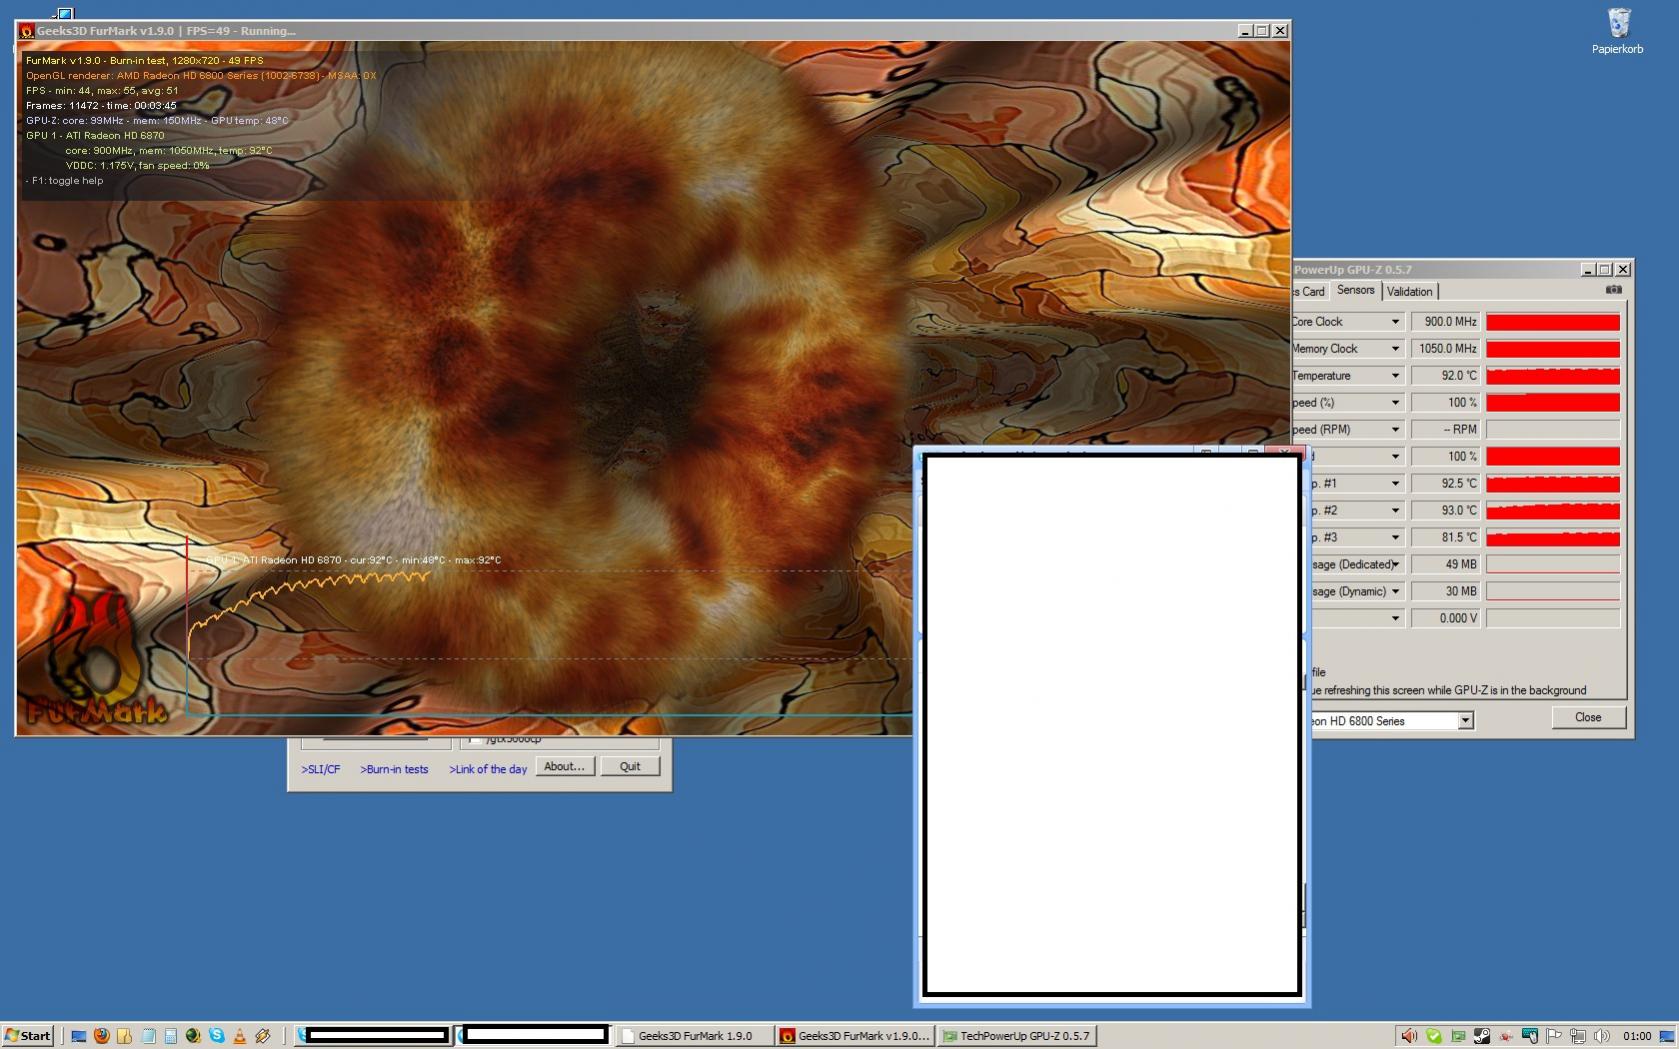Click the 1050.0 MHz memory clock value
Viewport: 1679px width, 1049px height.
(x=1445, y=349)
